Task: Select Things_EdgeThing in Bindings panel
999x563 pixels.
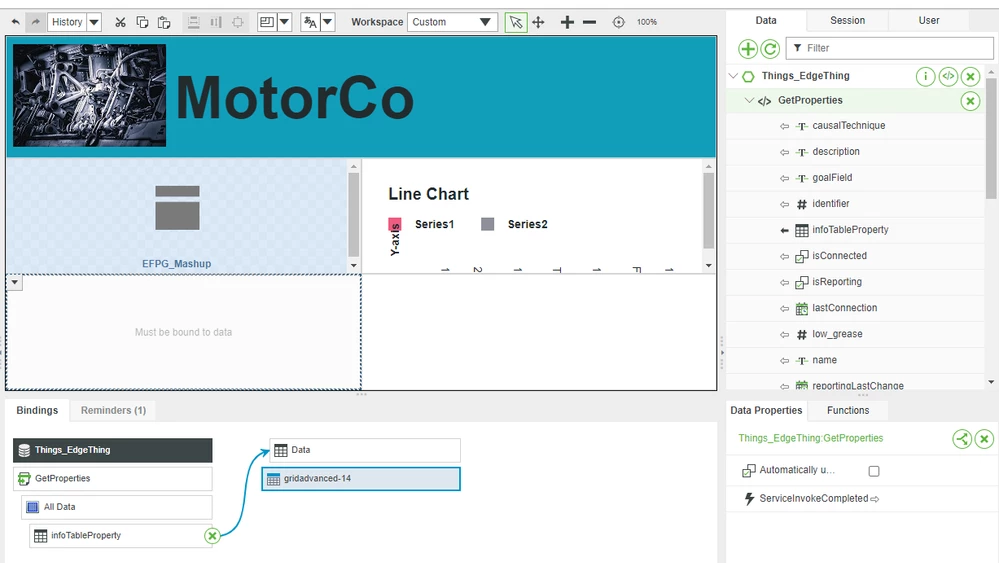Action: [x=113, y=450]
